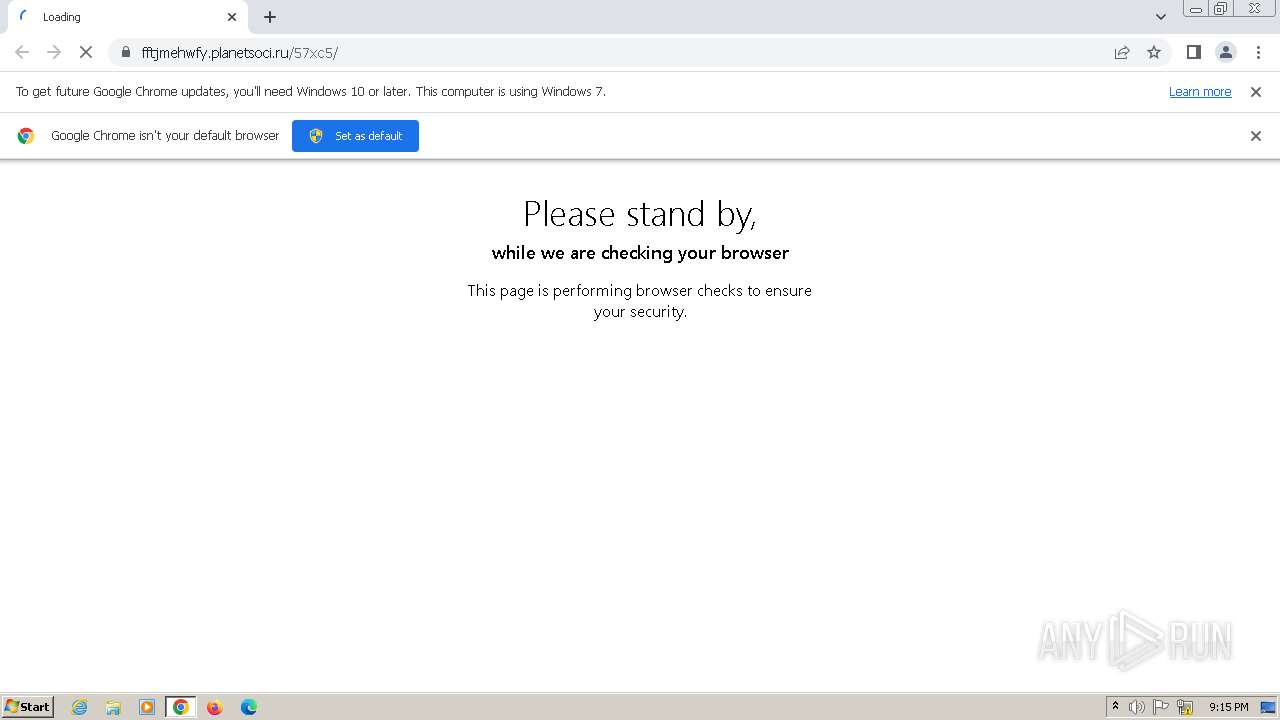Open the Action Center flag icon

coord(1161,707)
